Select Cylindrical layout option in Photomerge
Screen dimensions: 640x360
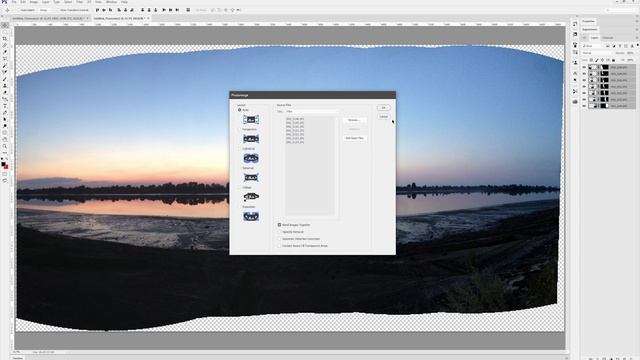(251, 158)
